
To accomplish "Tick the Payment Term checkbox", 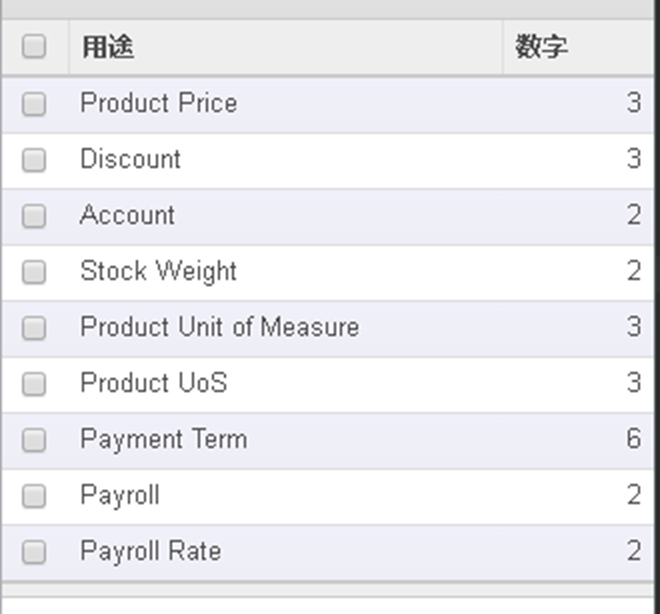I will point(34,440).
